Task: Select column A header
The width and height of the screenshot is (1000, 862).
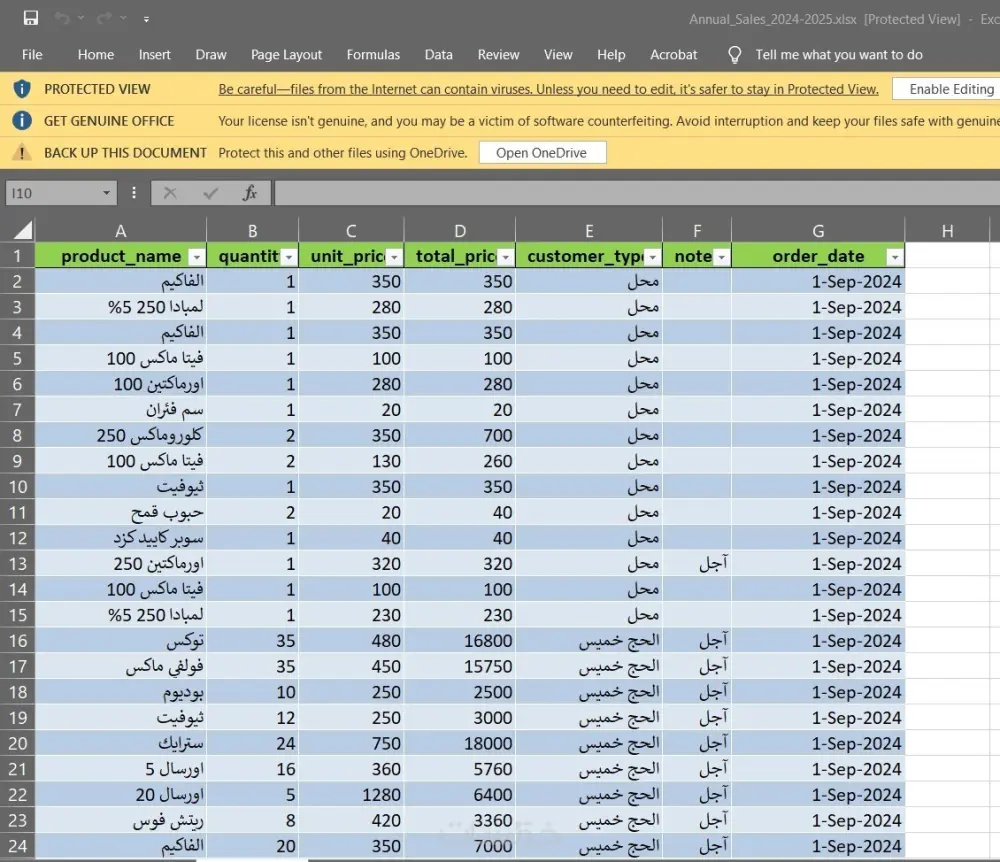Action: pos(121,231)
